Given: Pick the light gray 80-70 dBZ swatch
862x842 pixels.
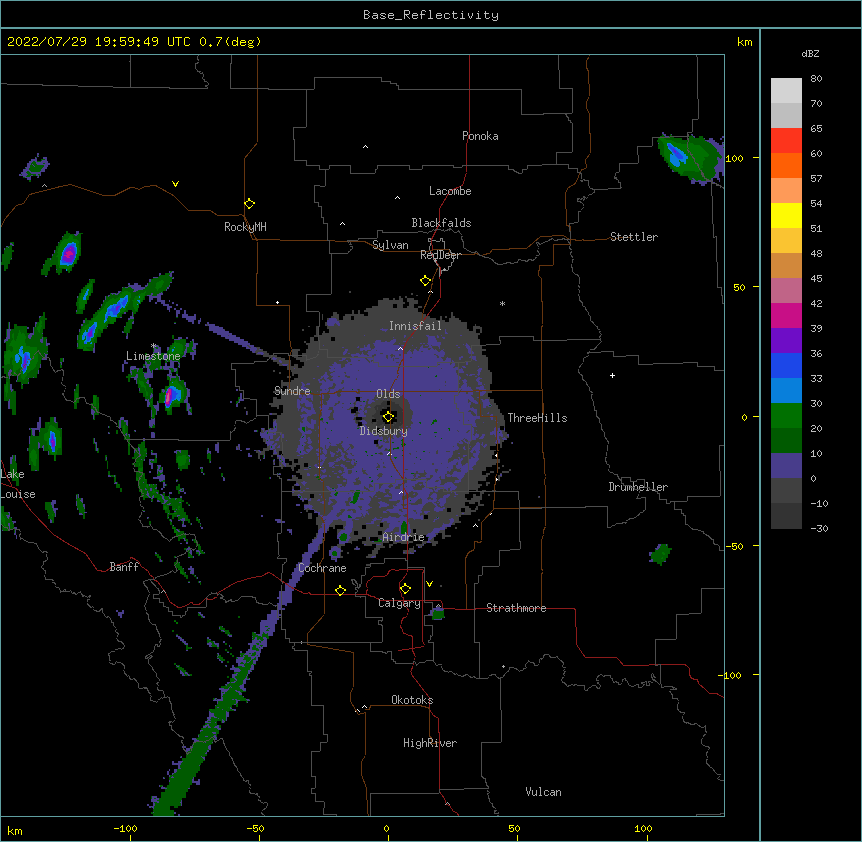Looking at the screenshot, I should pos(786,91).
